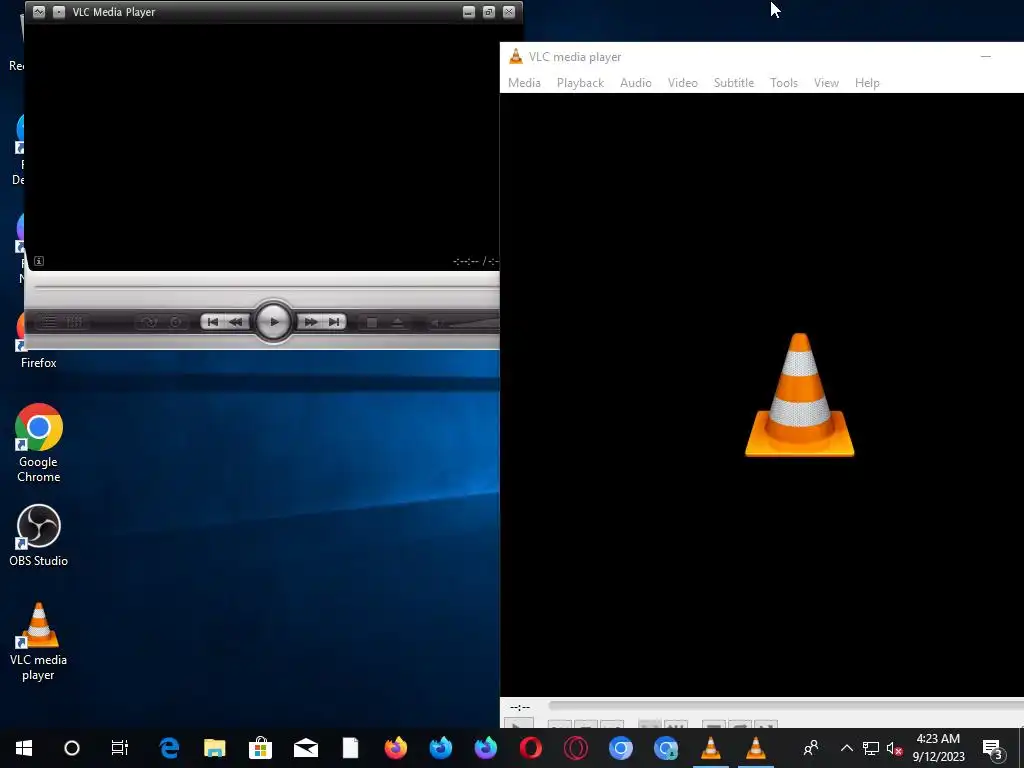Skip to next track in skinned player
Viewport: 1024px width, 768px height.
(334, 322)
